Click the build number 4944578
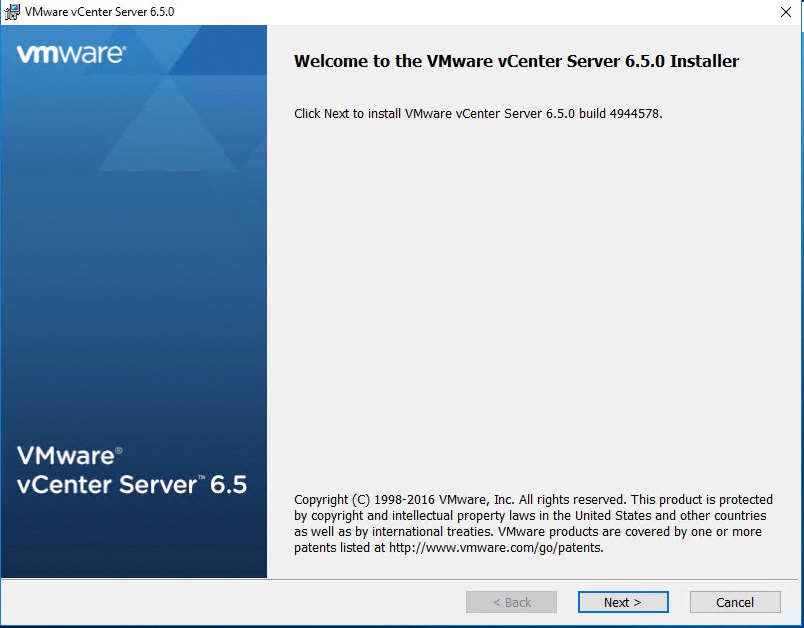The width and height of the screenshot is (804, 628). point(635,113)
